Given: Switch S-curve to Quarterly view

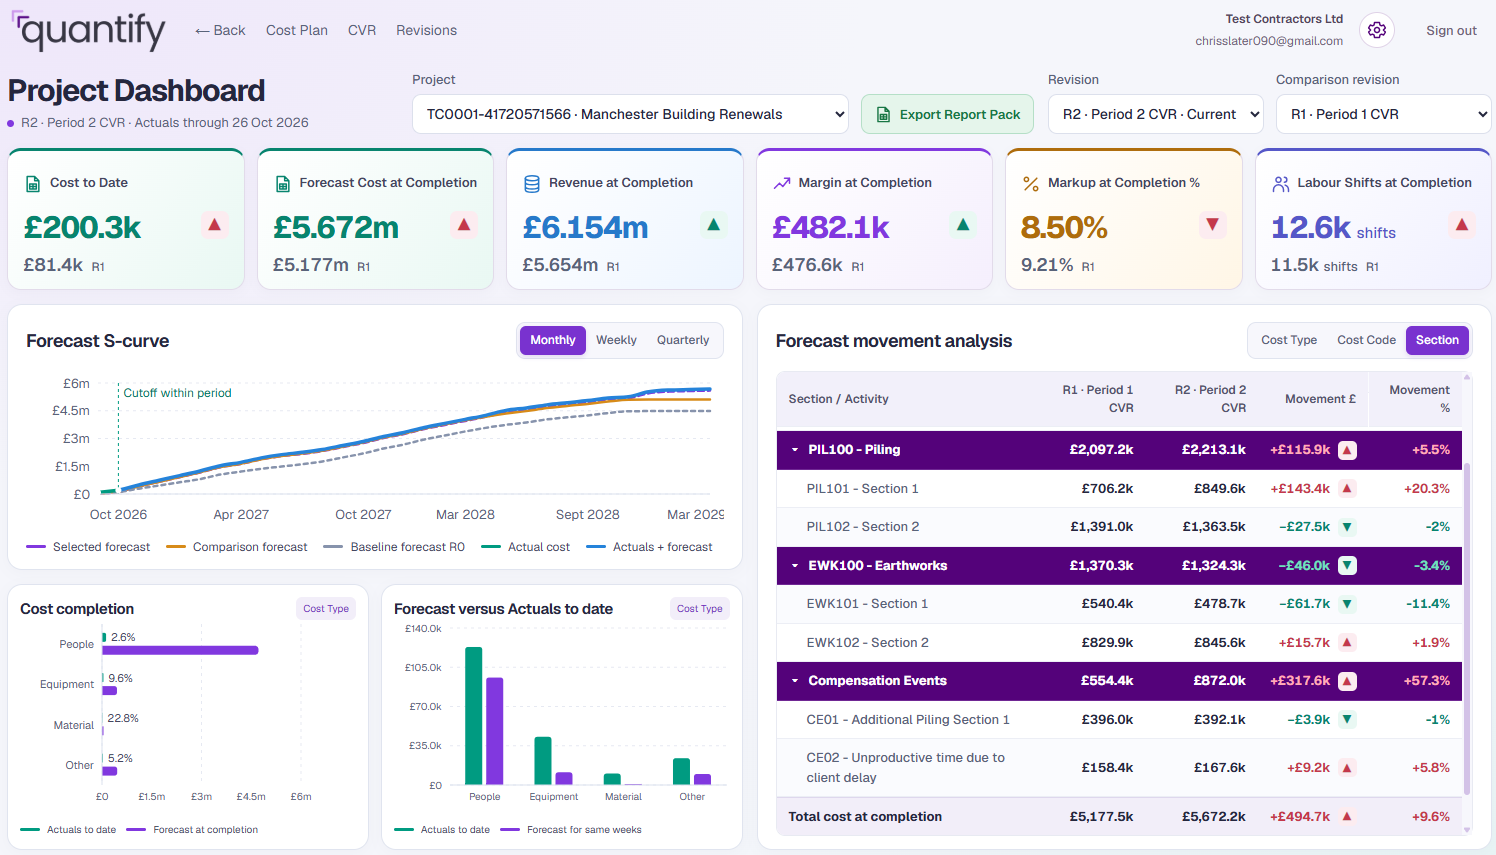Looking at the screenshot, I should [683, 340].
